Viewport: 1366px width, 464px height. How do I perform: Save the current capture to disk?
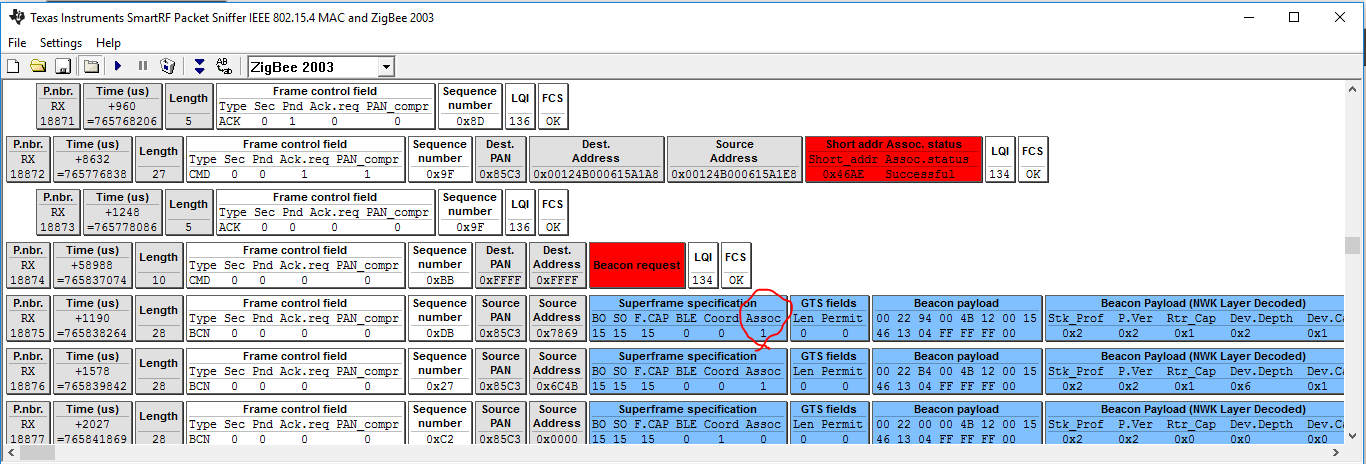tap(63, 66)
